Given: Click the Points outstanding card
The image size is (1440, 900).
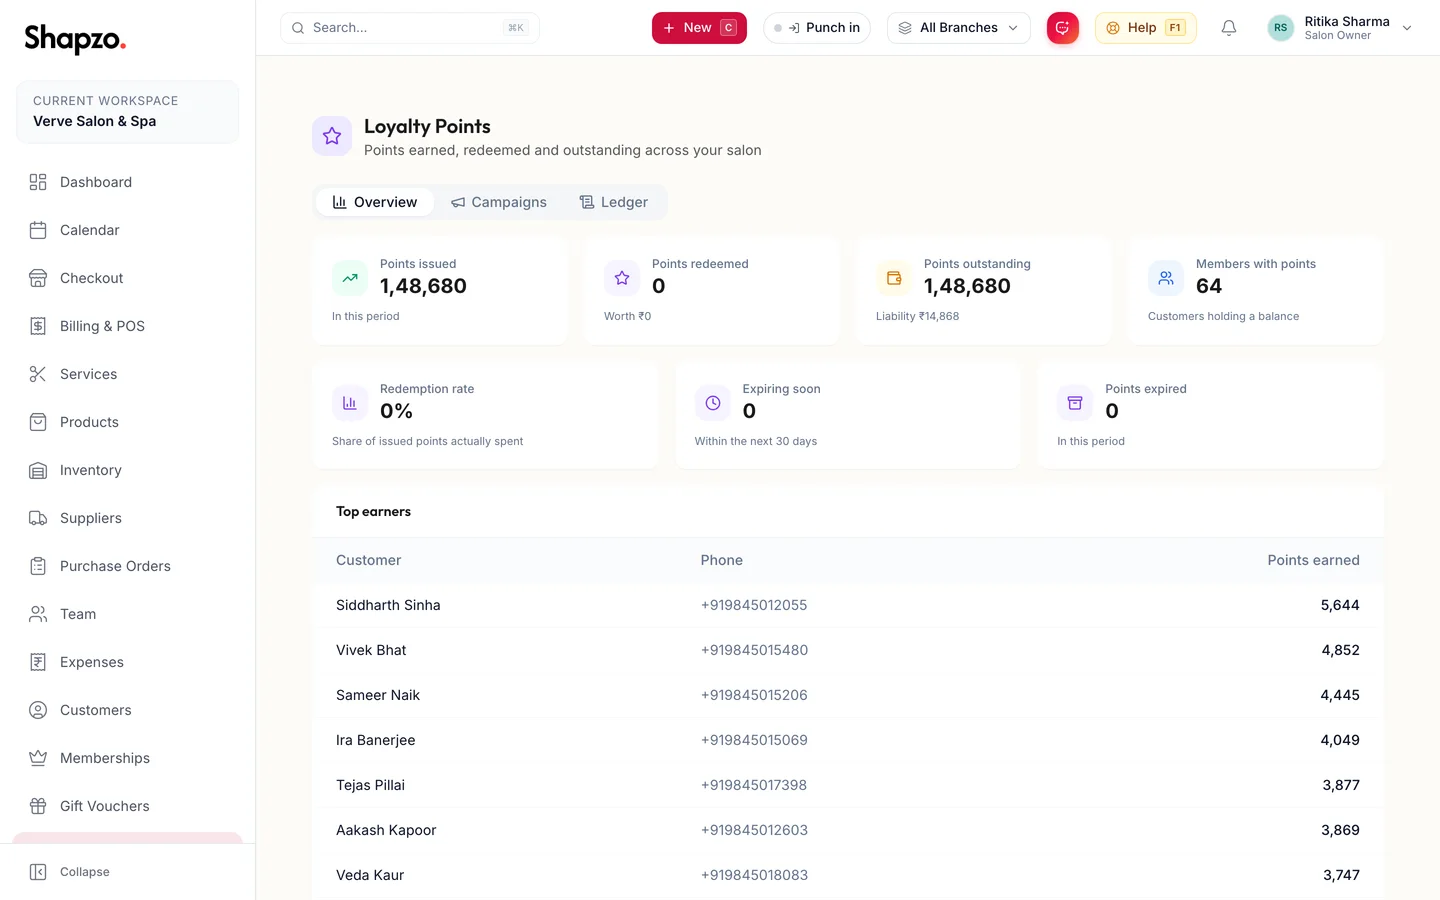Looking at the screenshot, I should [984, 291].
